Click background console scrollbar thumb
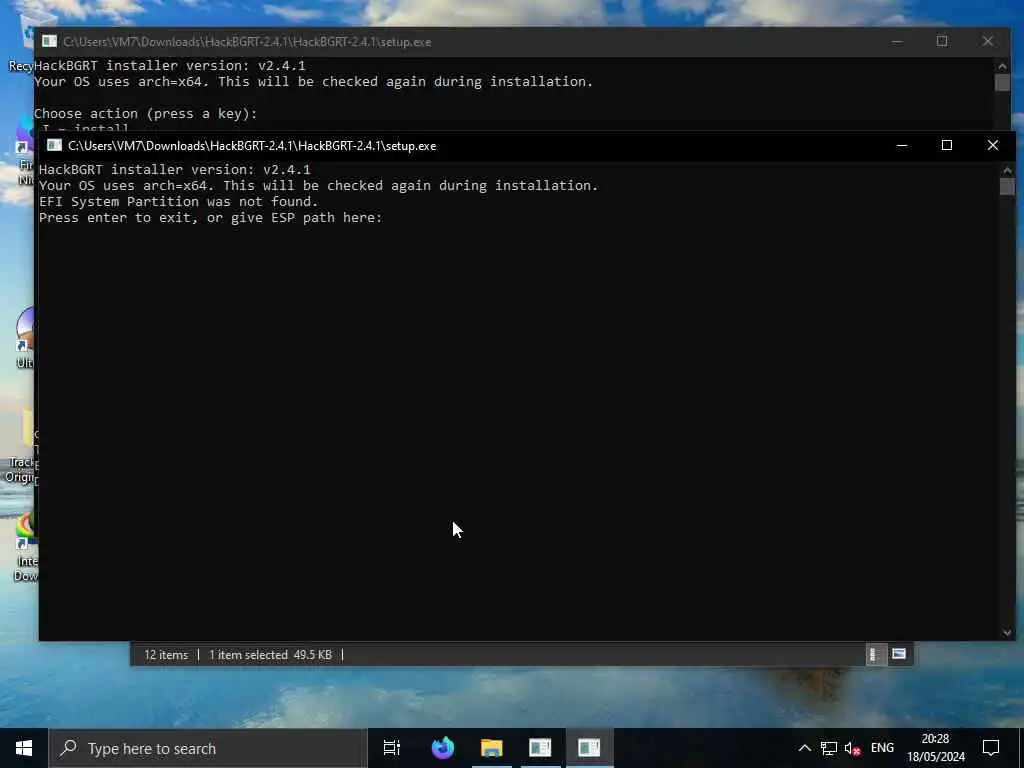Image resolution: width=1024 pixels, height=768 pixels. coord(1002,82)
